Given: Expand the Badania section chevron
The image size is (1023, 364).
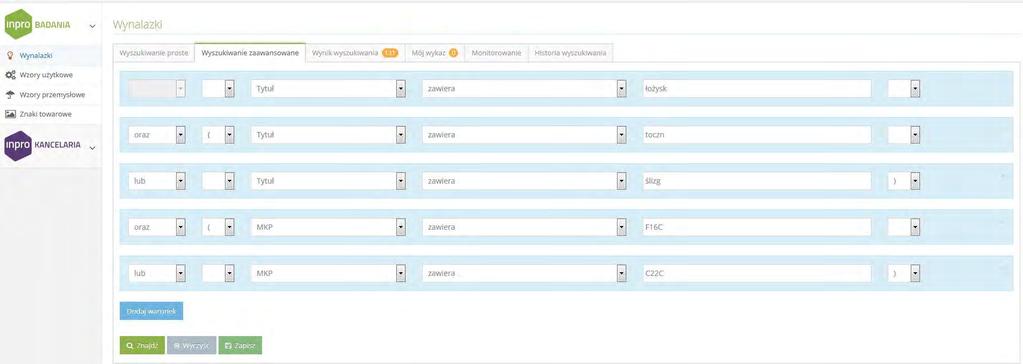Looking at the screenshot, I should pyautogui.click(x=92, y=26).
